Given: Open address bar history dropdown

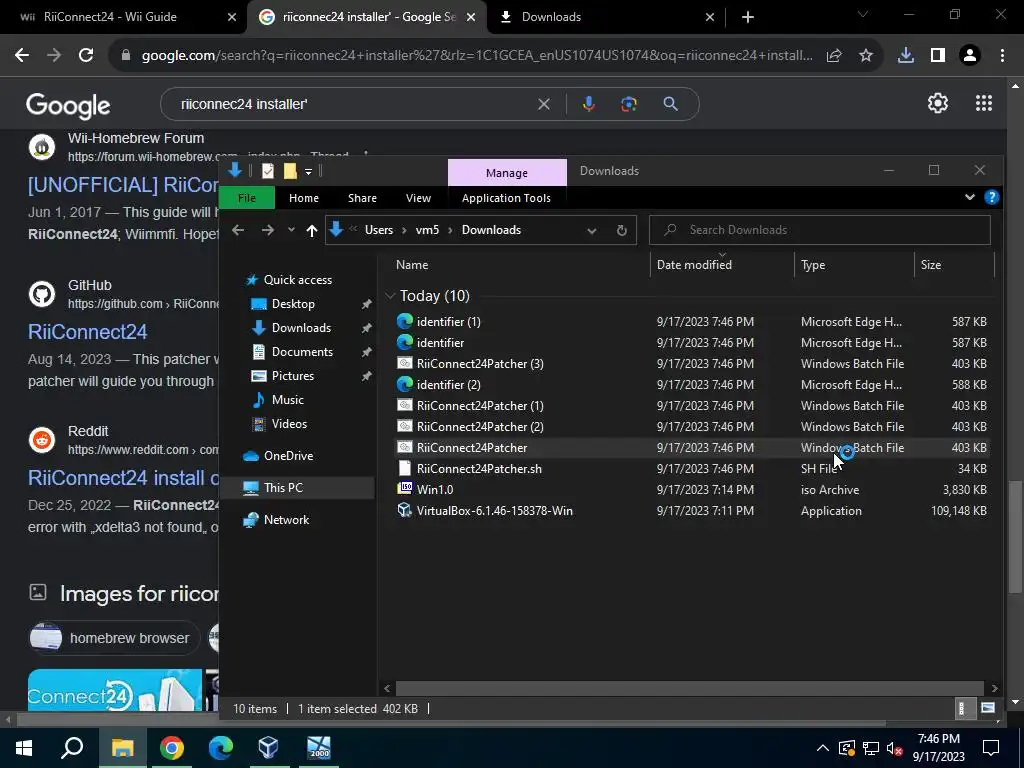Looking at the screenshot, I should point(591,231).
